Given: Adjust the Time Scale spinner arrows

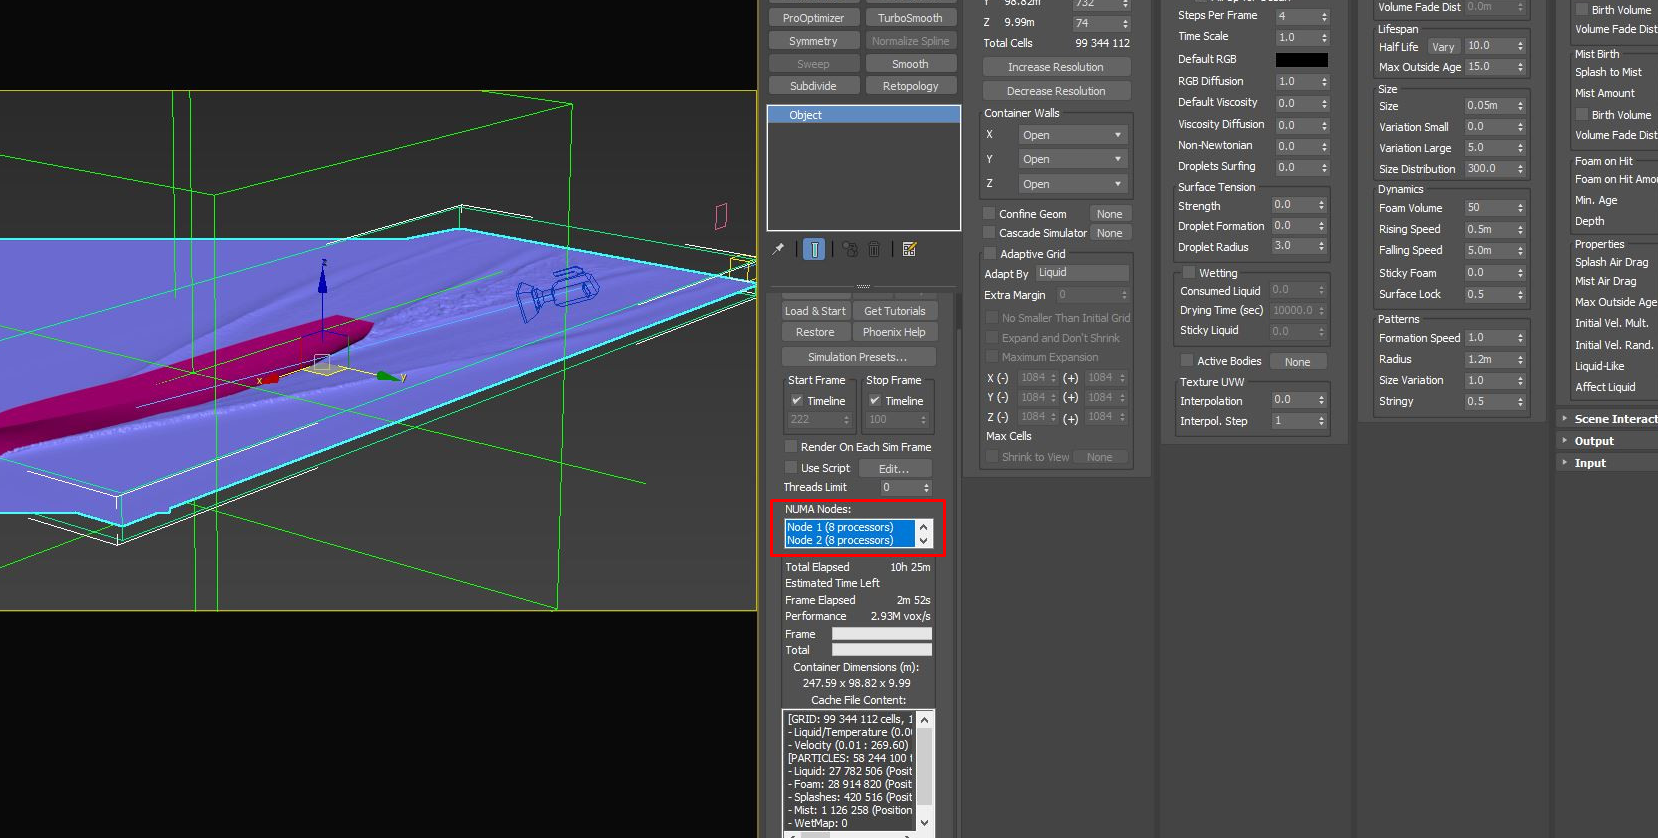Looking at the screenshot, I should pos(1324,37).
